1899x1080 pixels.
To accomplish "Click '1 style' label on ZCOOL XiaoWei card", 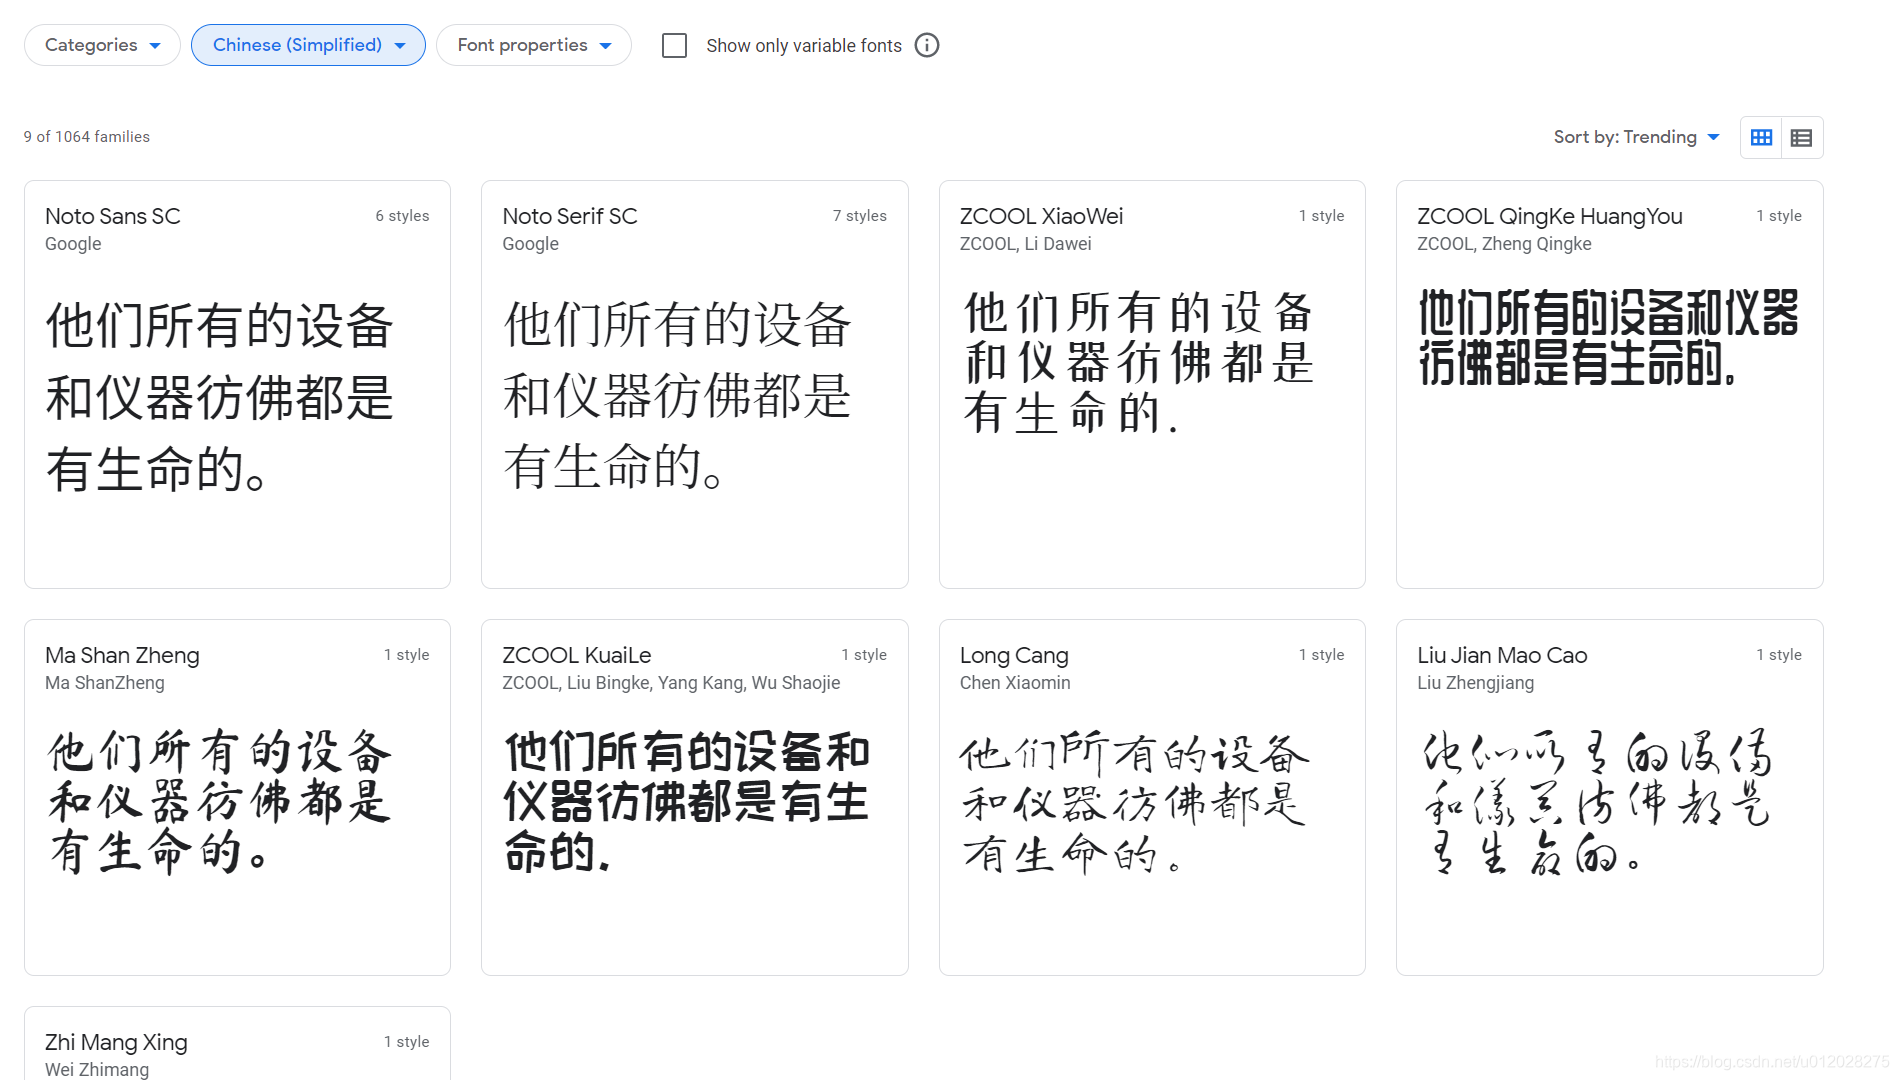I will click(x=1321, y=216).
